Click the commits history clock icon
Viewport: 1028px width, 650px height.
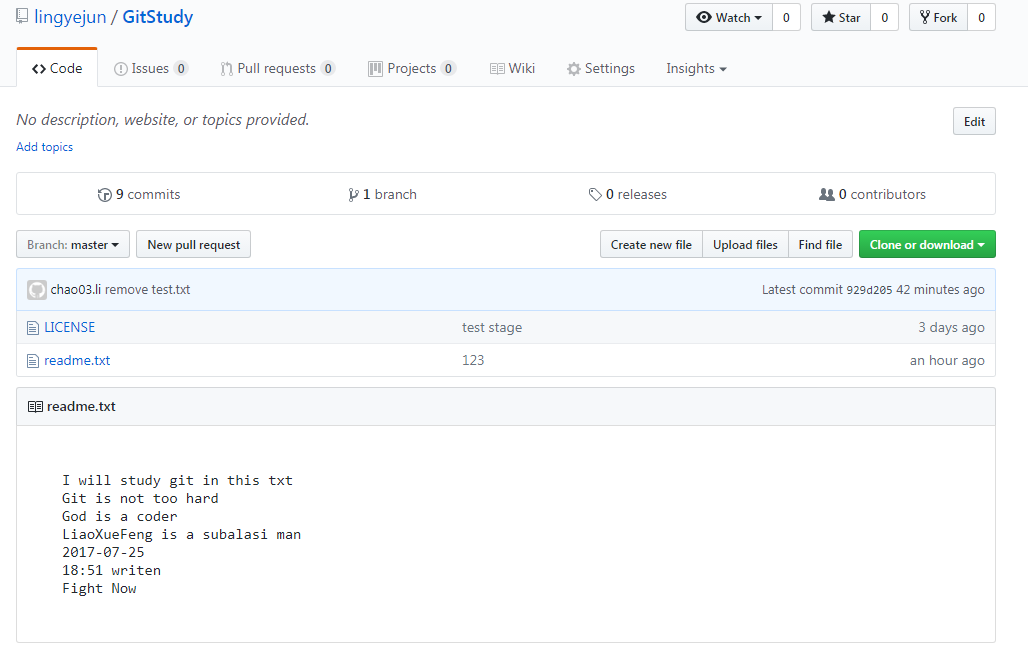(104, 195)
